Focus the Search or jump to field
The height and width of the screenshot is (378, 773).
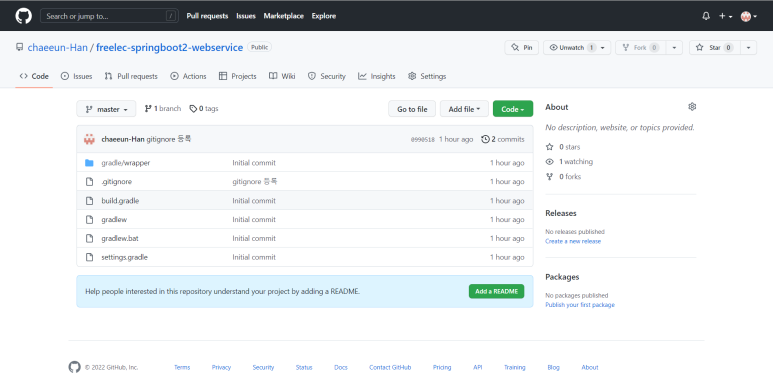pos(109,16)
